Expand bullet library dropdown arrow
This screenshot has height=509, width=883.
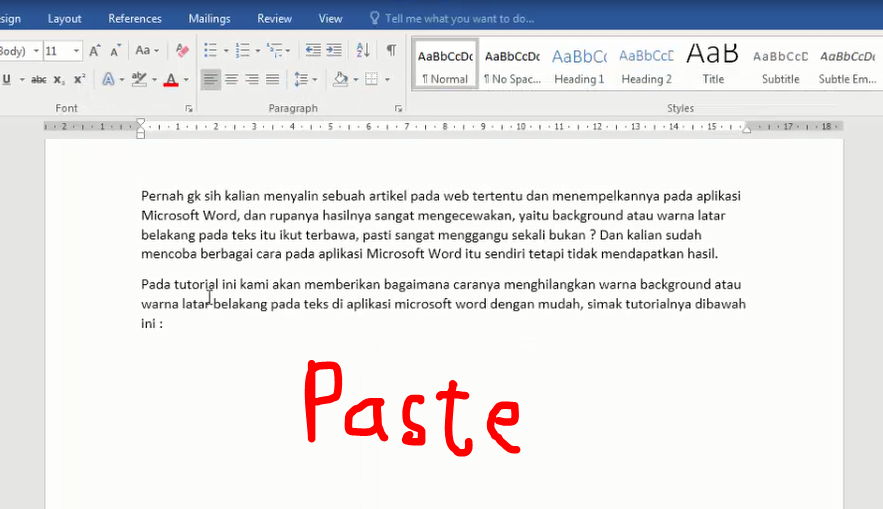tap(226, 51)
